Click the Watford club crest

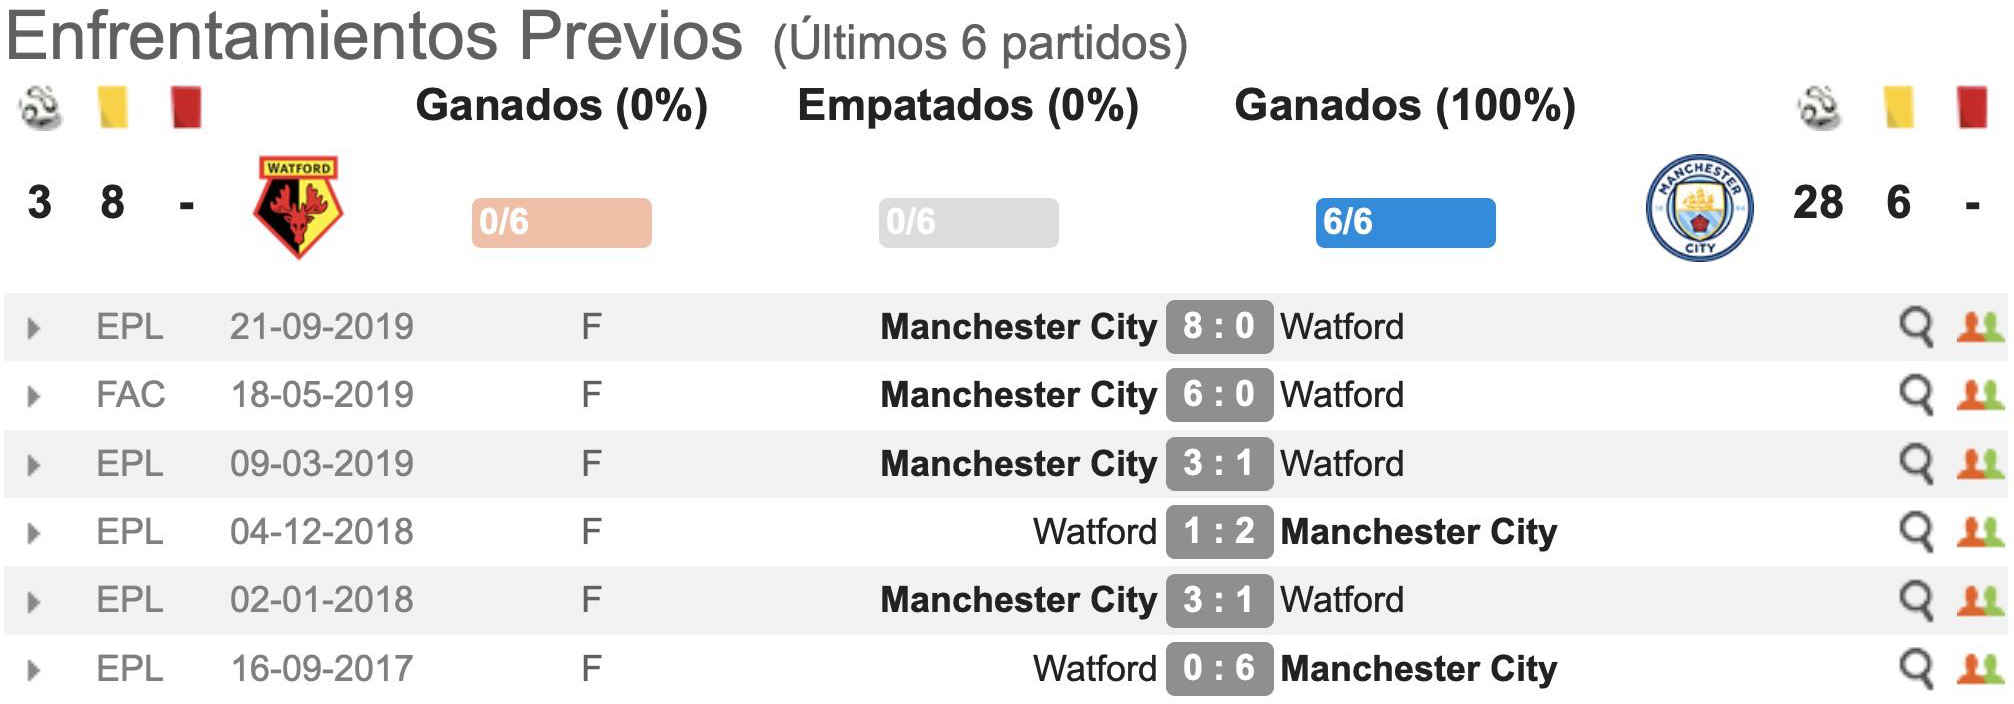[x=298, y=207]
